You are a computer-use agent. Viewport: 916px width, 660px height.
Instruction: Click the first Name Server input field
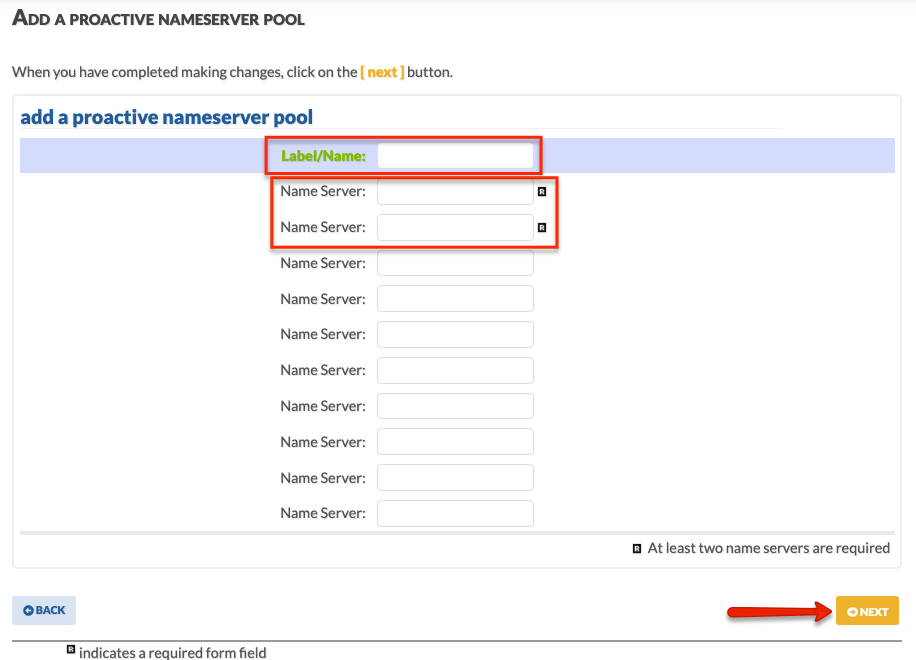[455, 192]
